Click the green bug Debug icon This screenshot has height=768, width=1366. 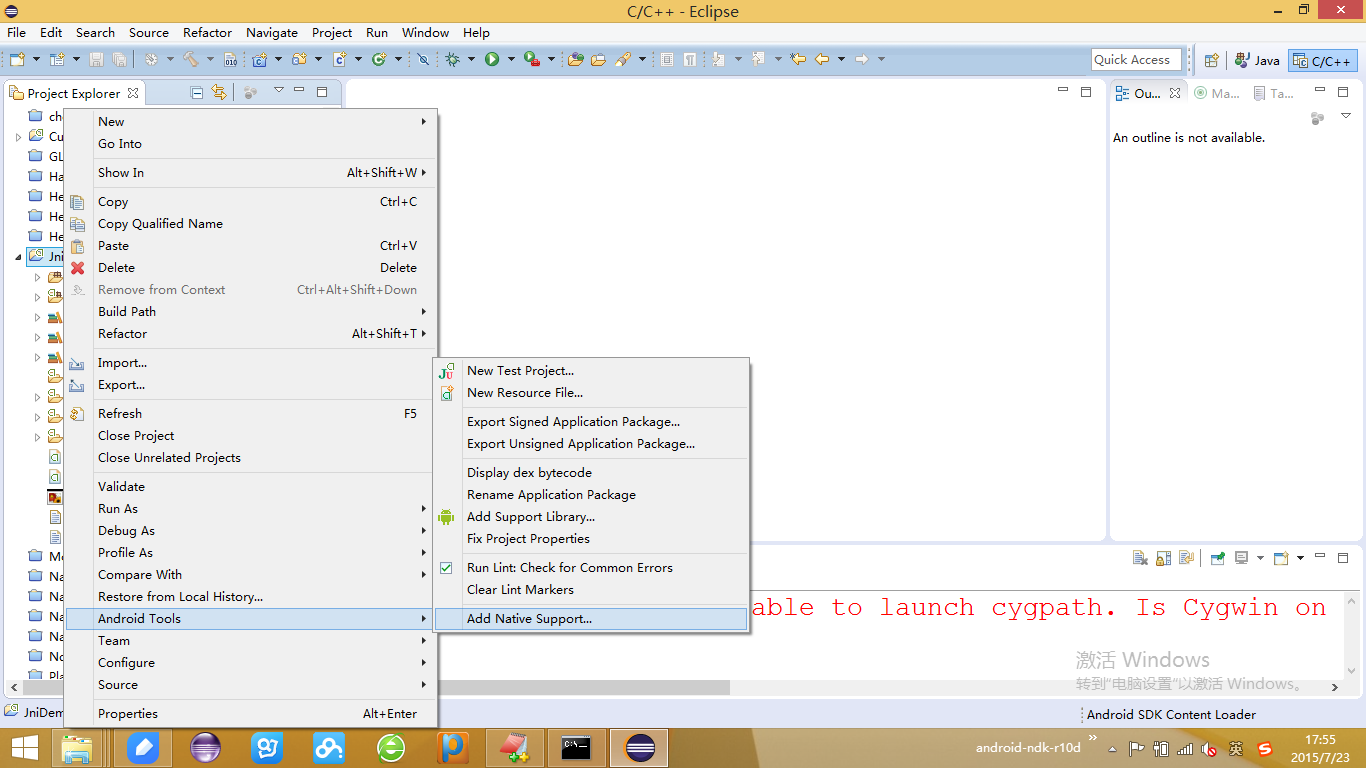tap(452, 59)
